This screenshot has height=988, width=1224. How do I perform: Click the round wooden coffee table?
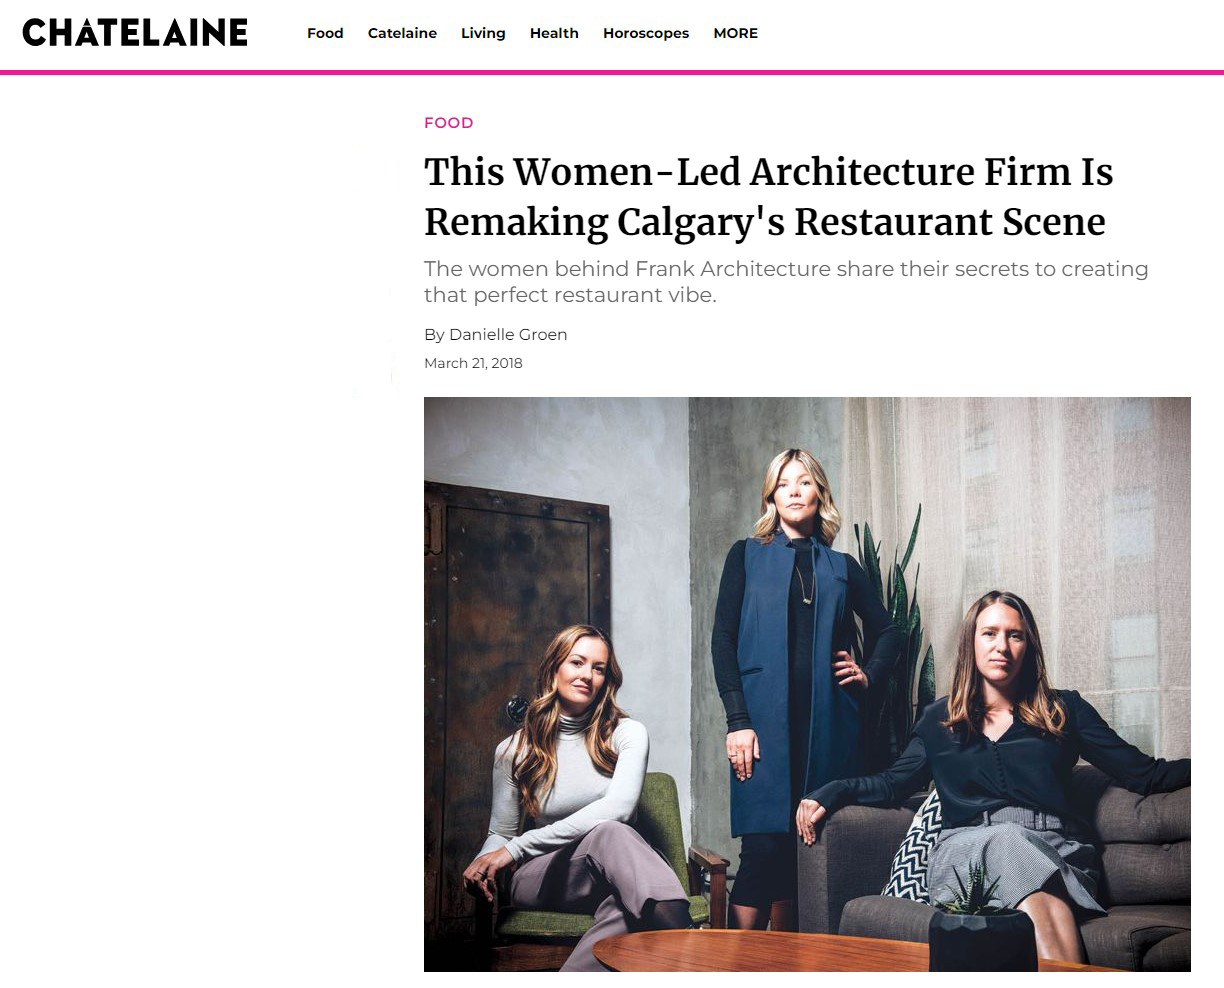click(800, 951)
